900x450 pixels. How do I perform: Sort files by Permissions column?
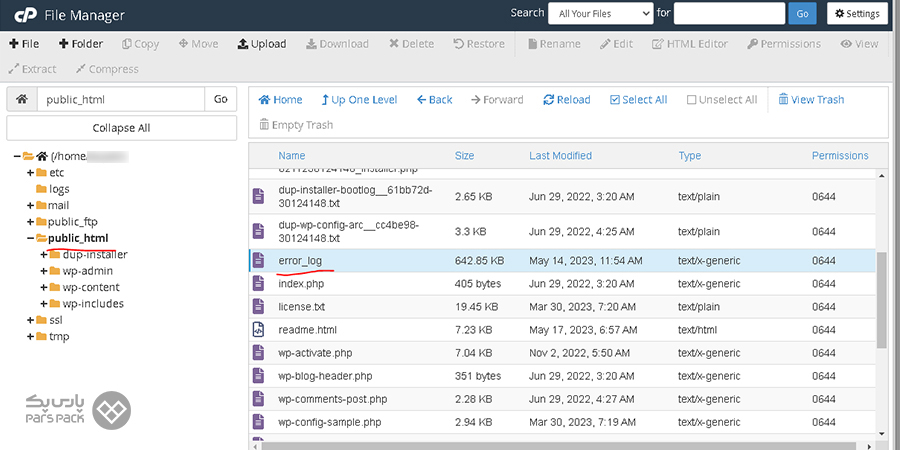(840, 156)
